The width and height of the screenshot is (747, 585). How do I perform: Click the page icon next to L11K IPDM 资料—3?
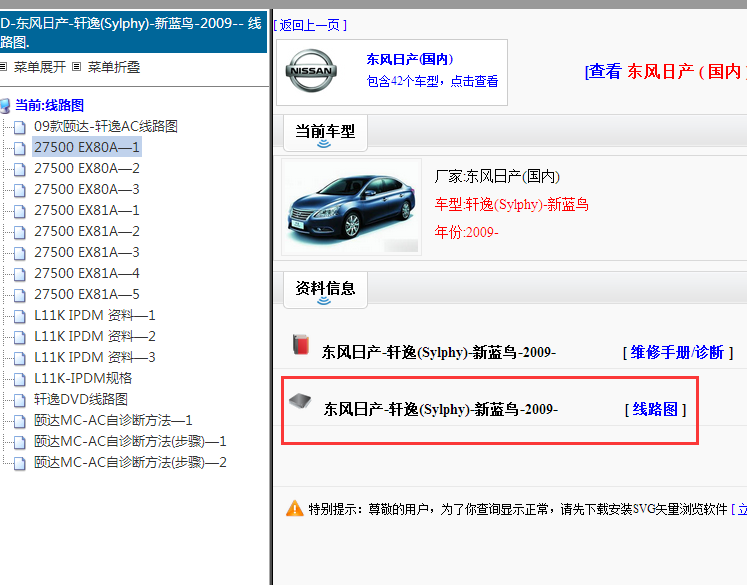click(x=20, y=358)
